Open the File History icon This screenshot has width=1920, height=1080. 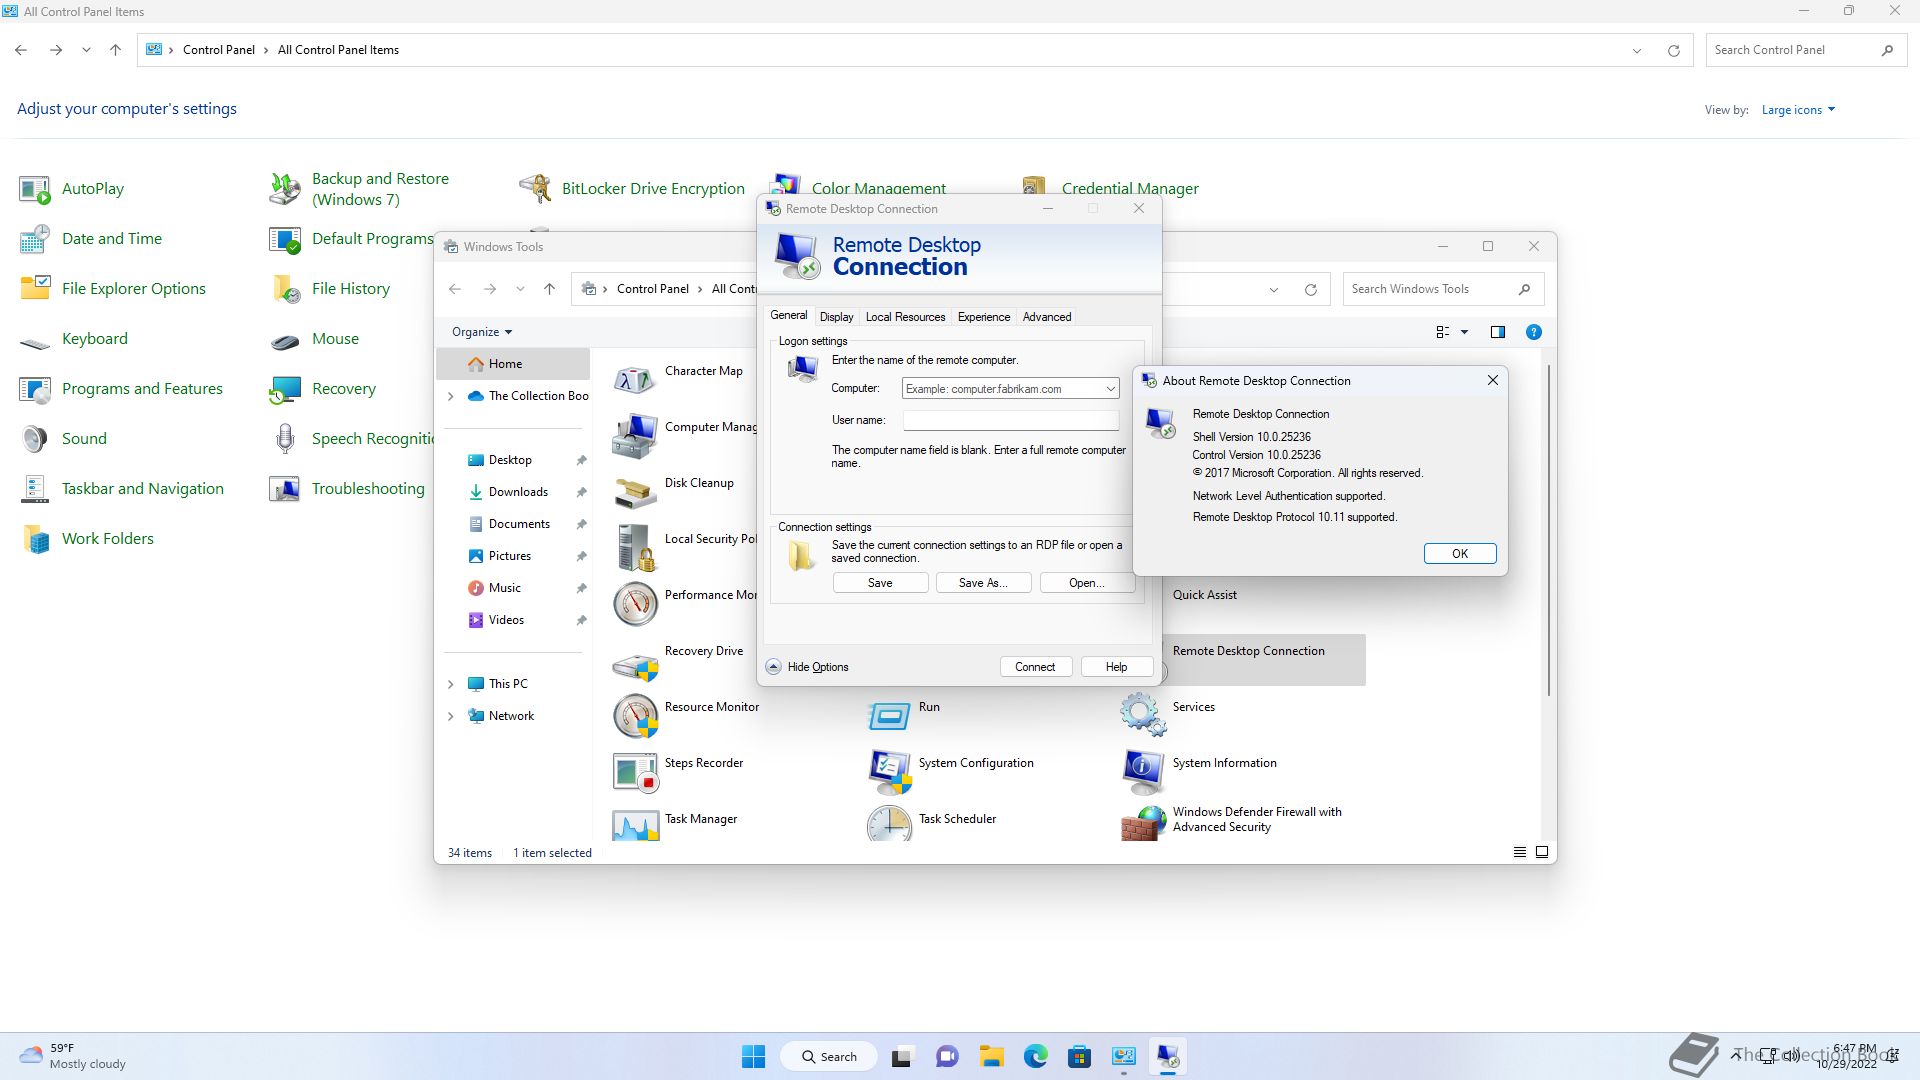click(x=285, y=289)
